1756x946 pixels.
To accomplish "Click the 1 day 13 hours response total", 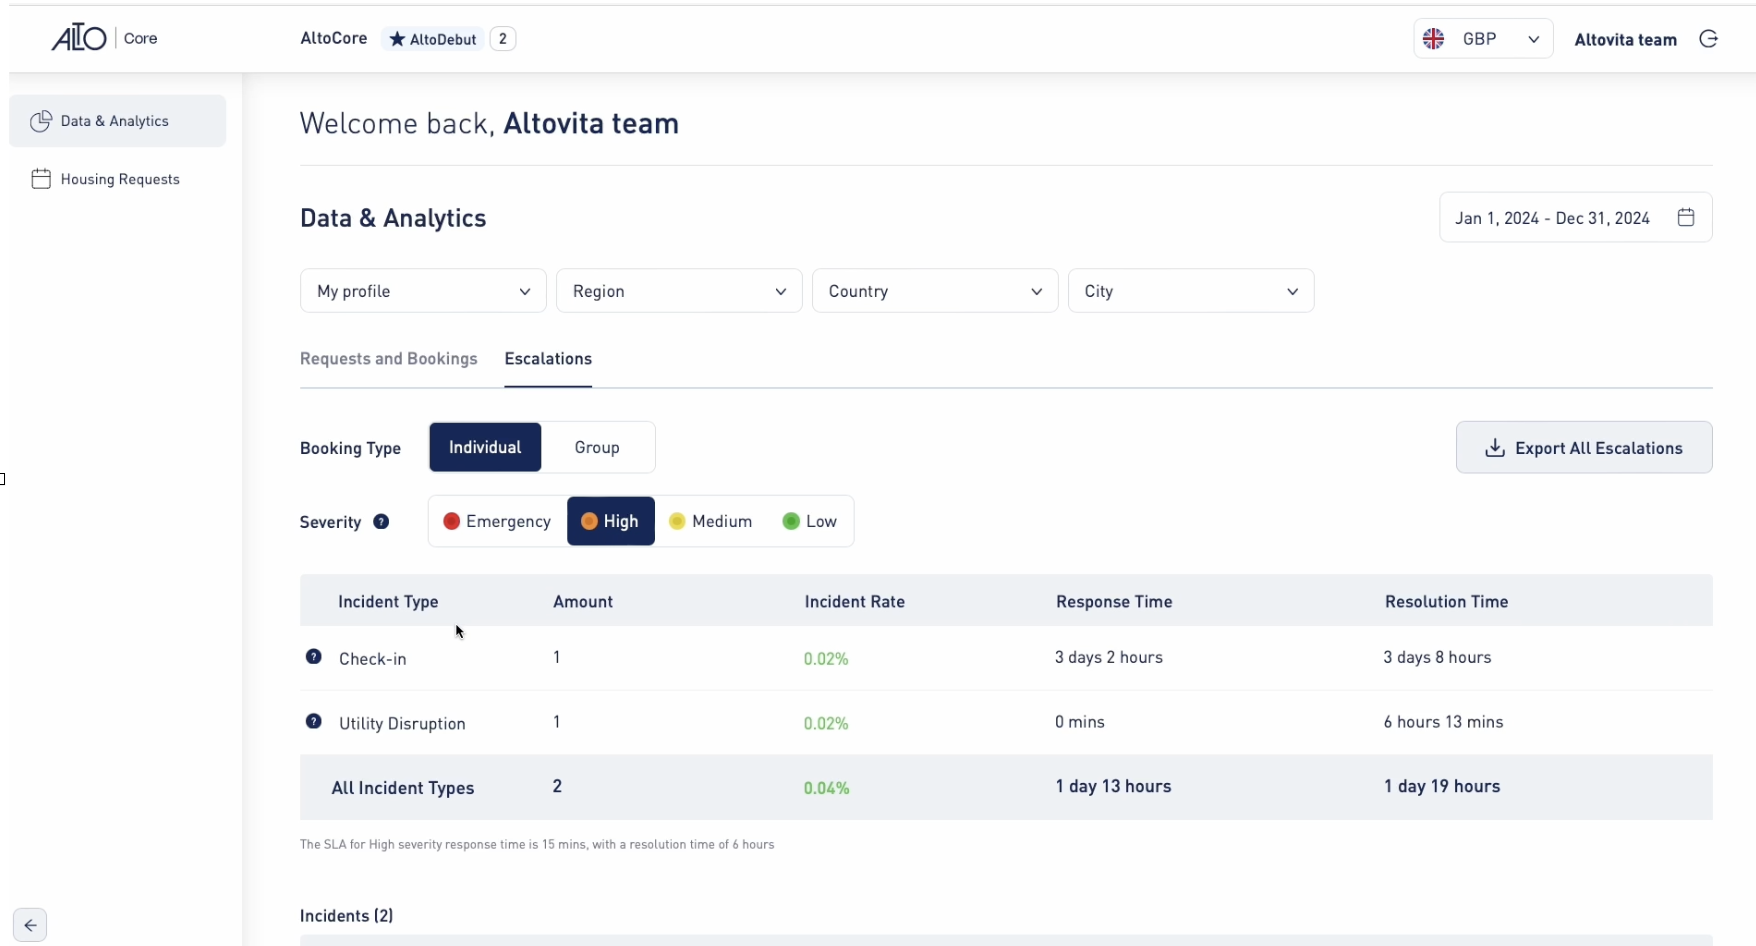I will 1113,786.
